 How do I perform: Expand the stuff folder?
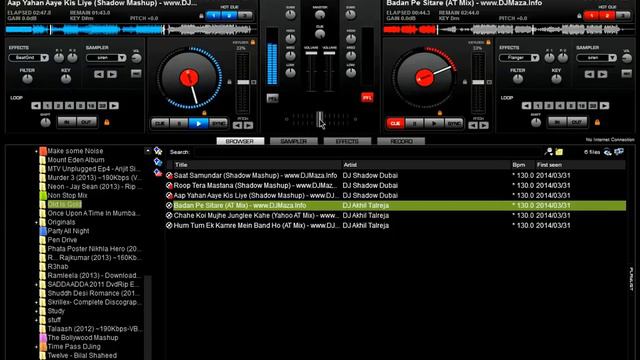pos(36,320)
